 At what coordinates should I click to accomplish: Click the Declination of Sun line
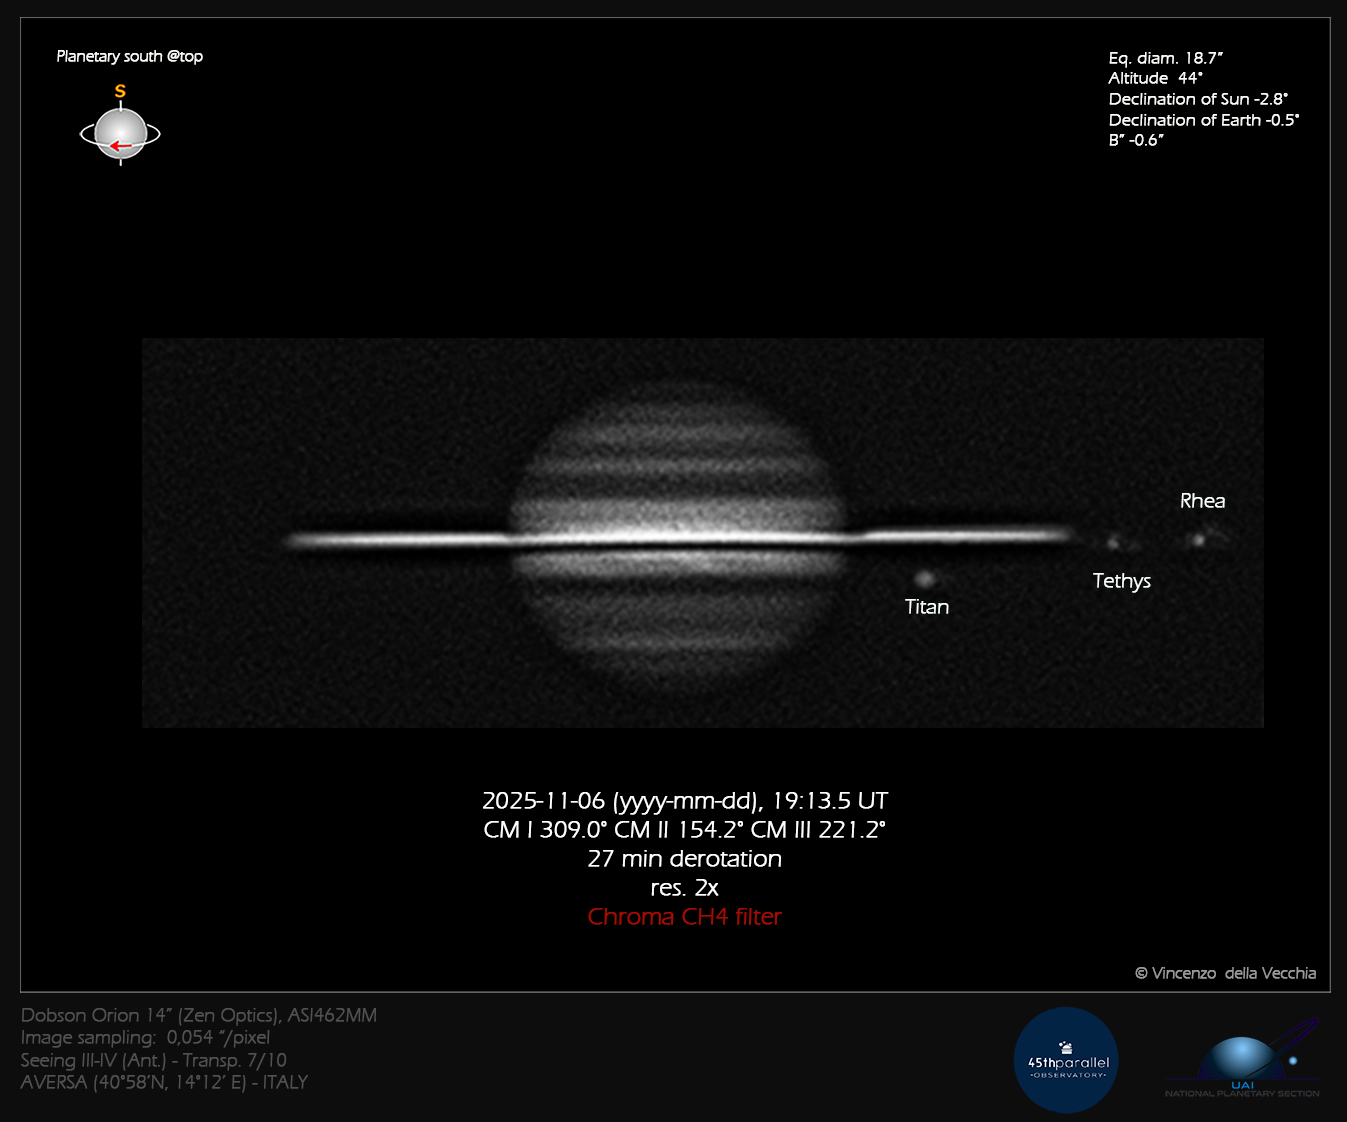point(1197,99)
